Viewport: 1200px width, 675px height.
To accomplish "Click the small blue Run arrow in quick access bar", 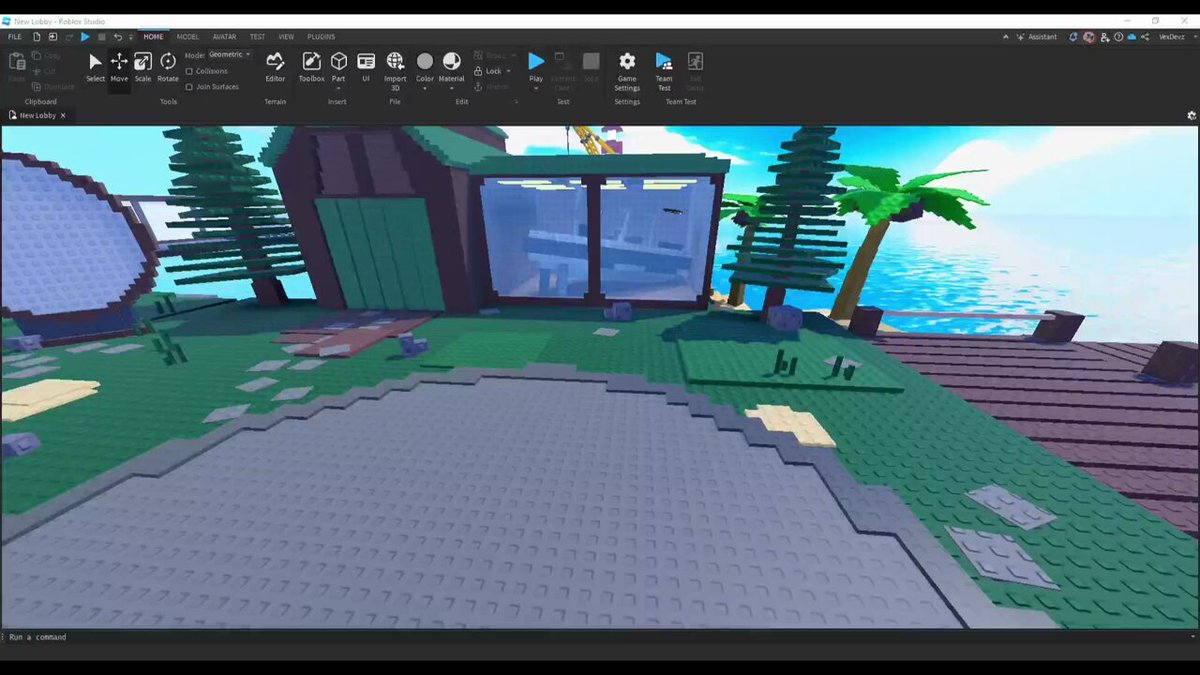I will point(85,37).
